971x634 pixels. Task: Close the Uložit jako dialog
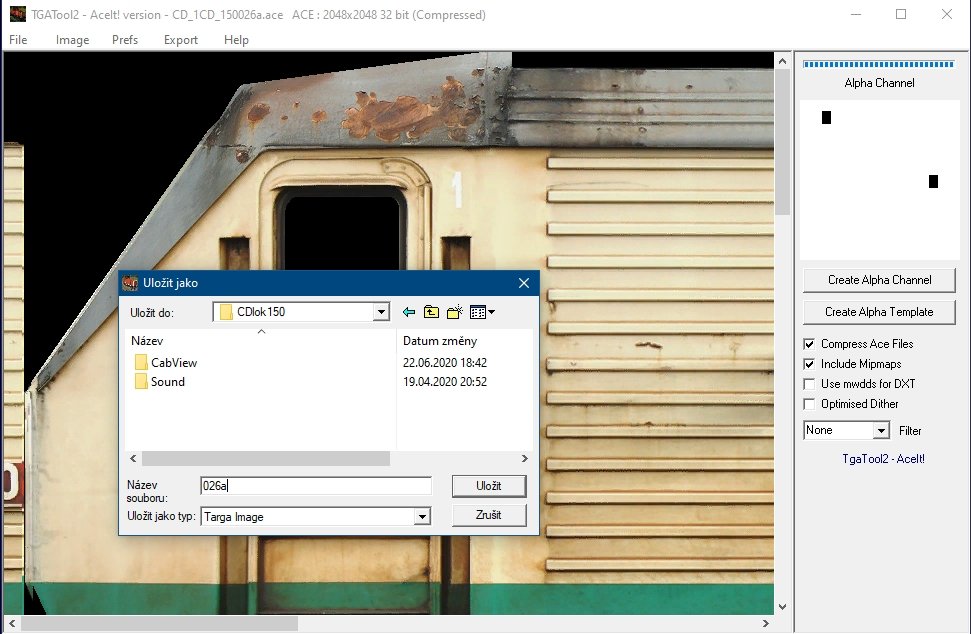click(x=523, y=283)
